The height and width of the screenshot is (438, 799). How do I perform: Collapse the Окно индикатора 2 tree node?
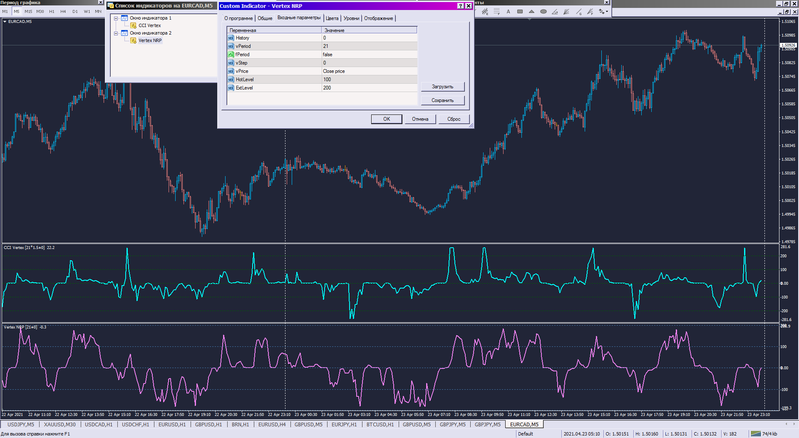[116, 33]
